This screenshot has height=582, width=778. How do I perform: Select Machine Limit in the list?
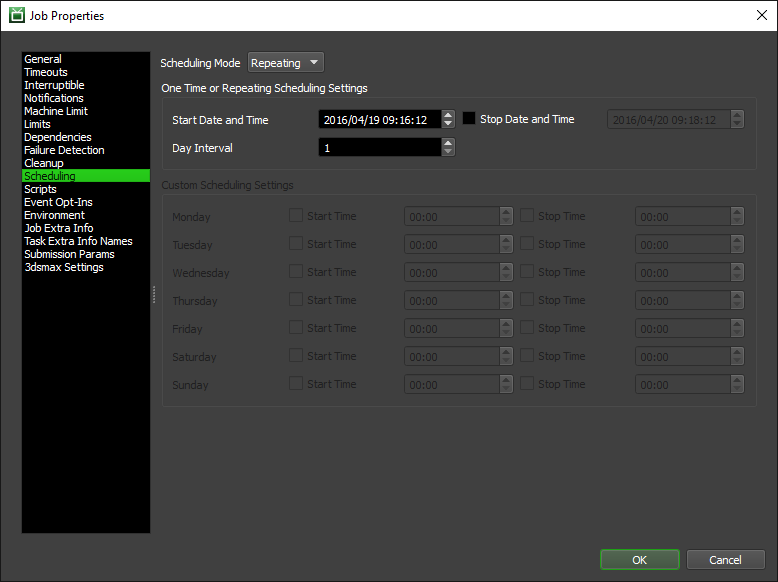tap(86, 111)
